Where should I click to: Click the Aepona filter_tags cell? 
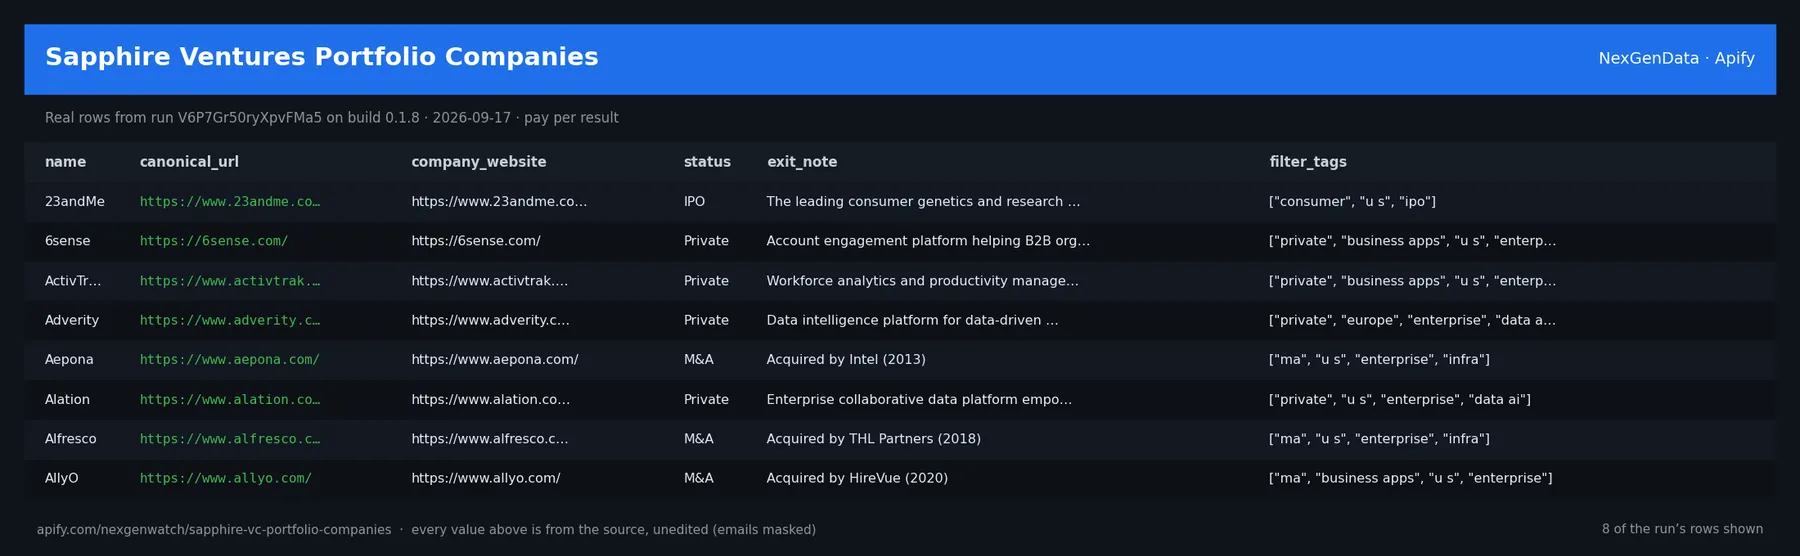click(1379, 360)
